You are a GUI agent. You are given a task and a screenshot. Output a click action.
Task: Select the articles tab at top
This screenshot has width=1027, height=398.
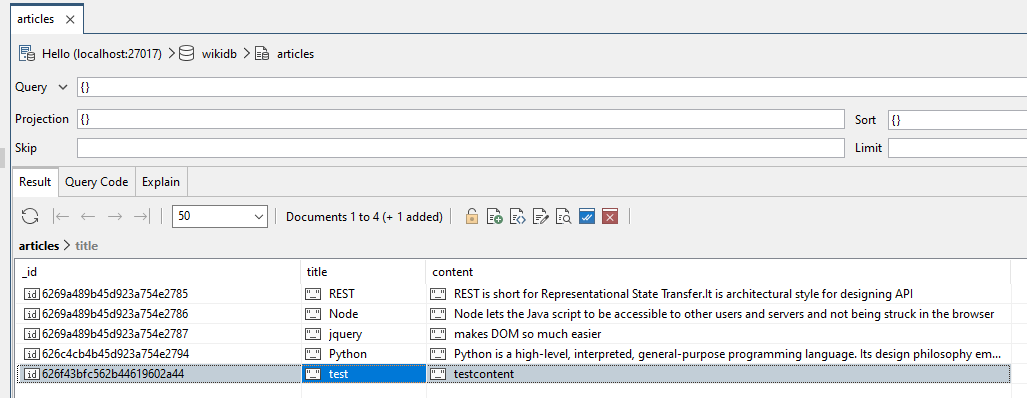click(35, 19)
